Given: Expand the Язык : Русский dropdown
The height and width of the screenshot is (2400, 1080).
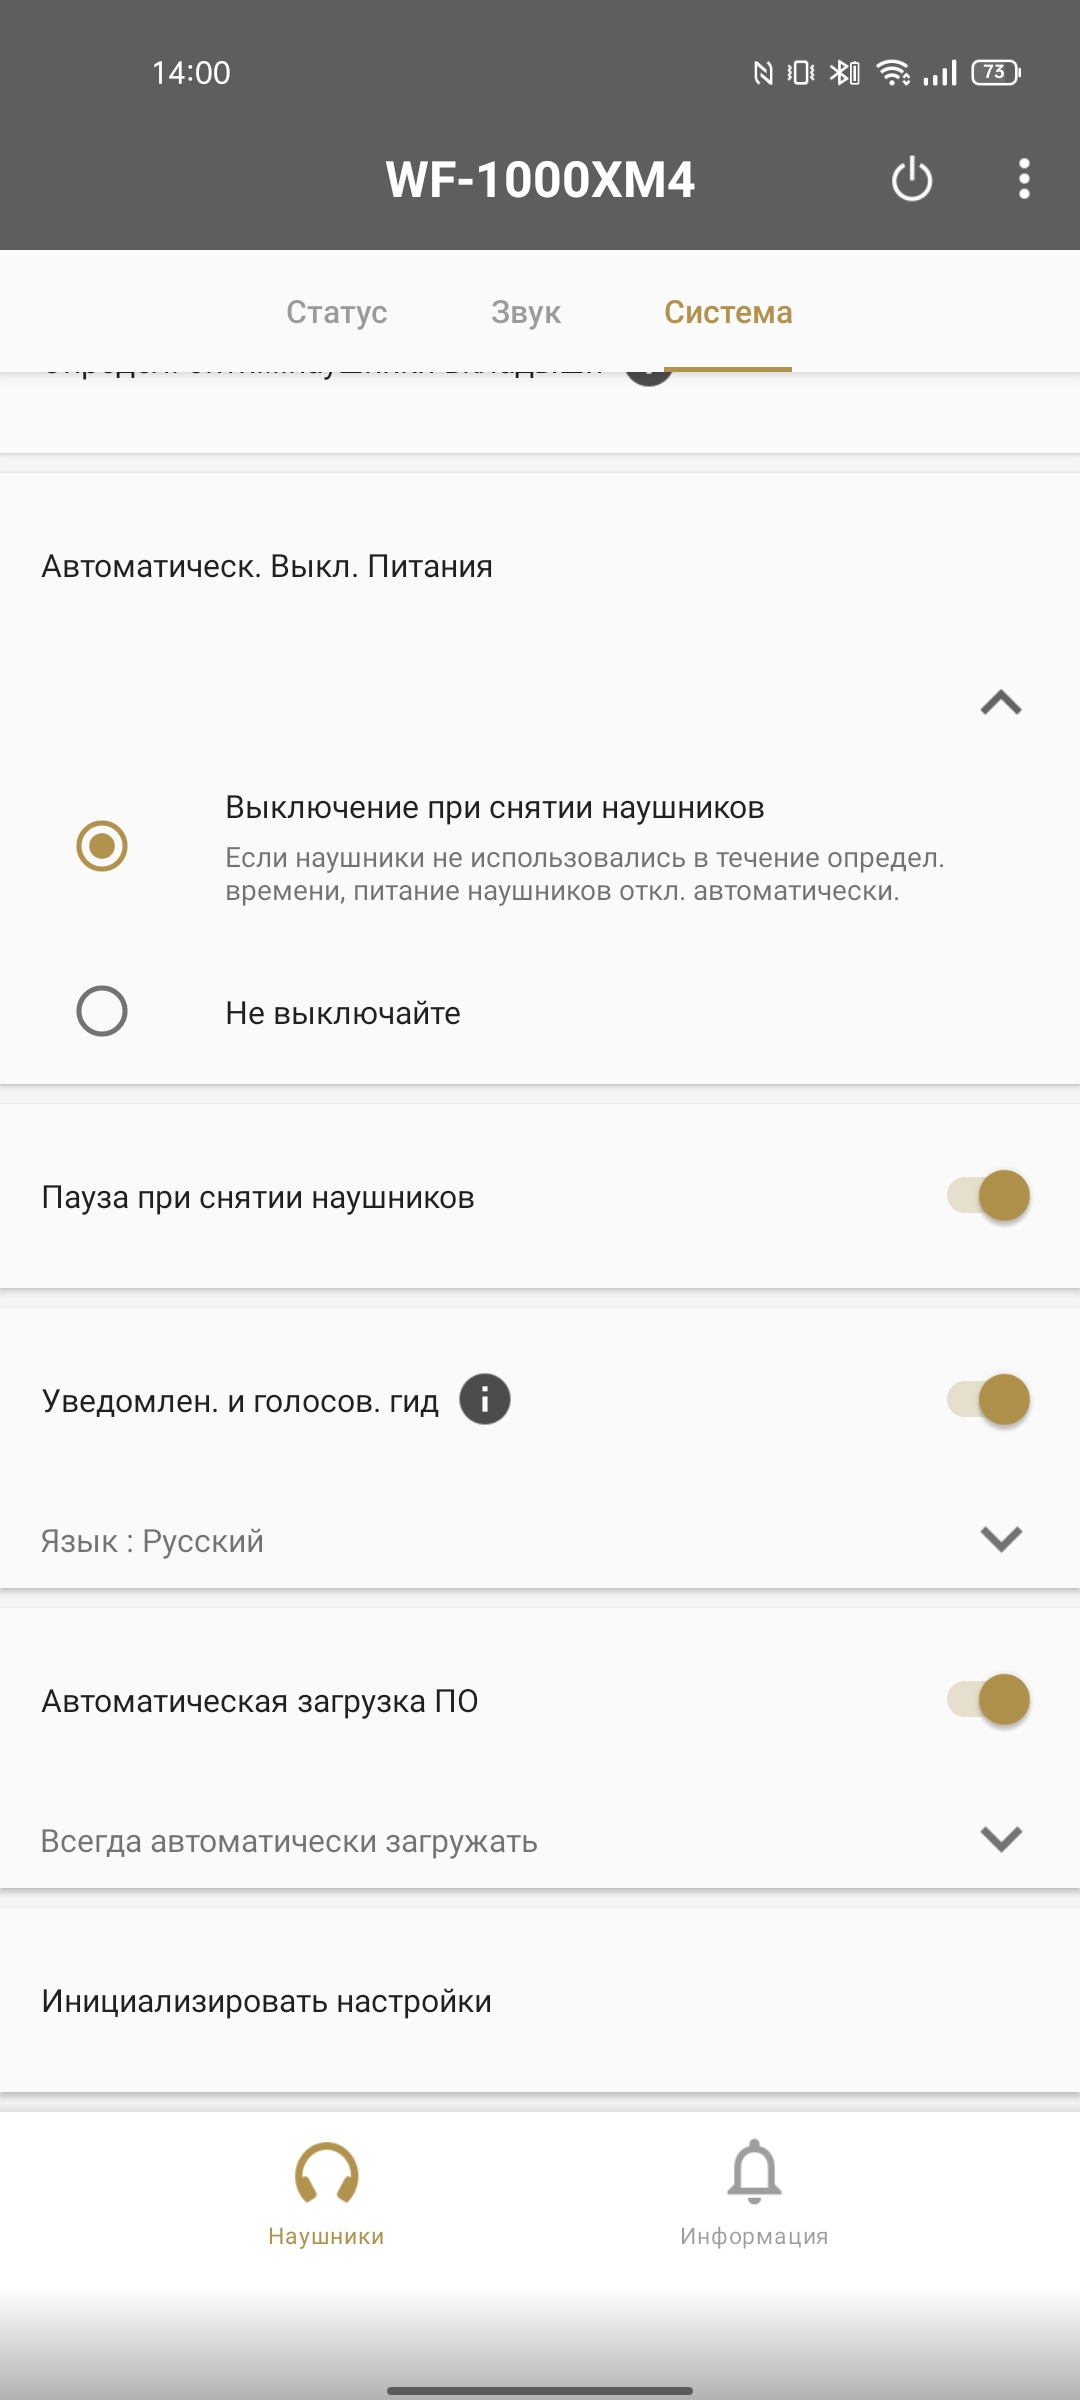Looking at the screenshot, I should 540,1540.
